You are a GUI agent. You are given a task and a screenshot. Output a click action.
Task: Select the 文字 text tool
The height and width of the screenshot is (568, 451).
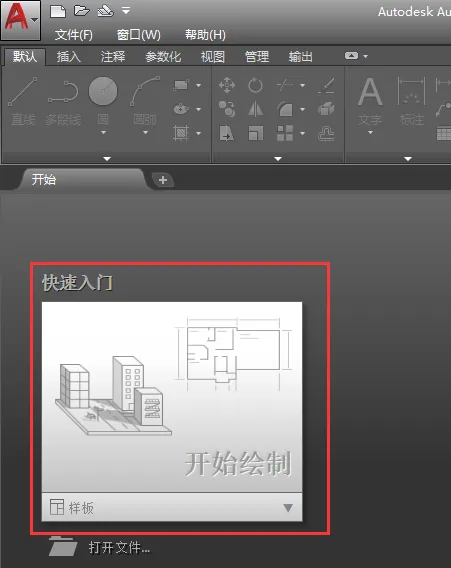coord(370,101)
